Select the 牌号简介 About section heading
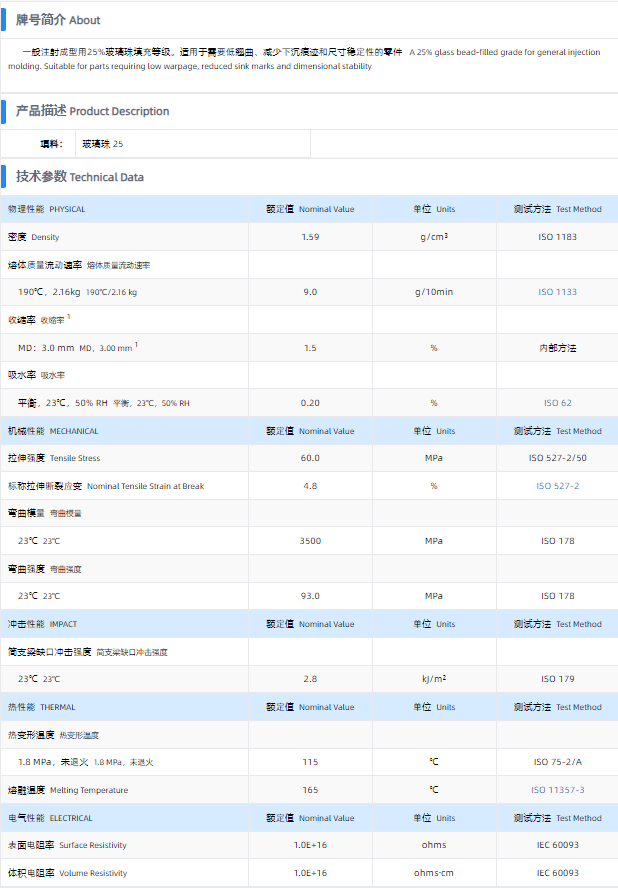618x888 pixels. (58, 19)
